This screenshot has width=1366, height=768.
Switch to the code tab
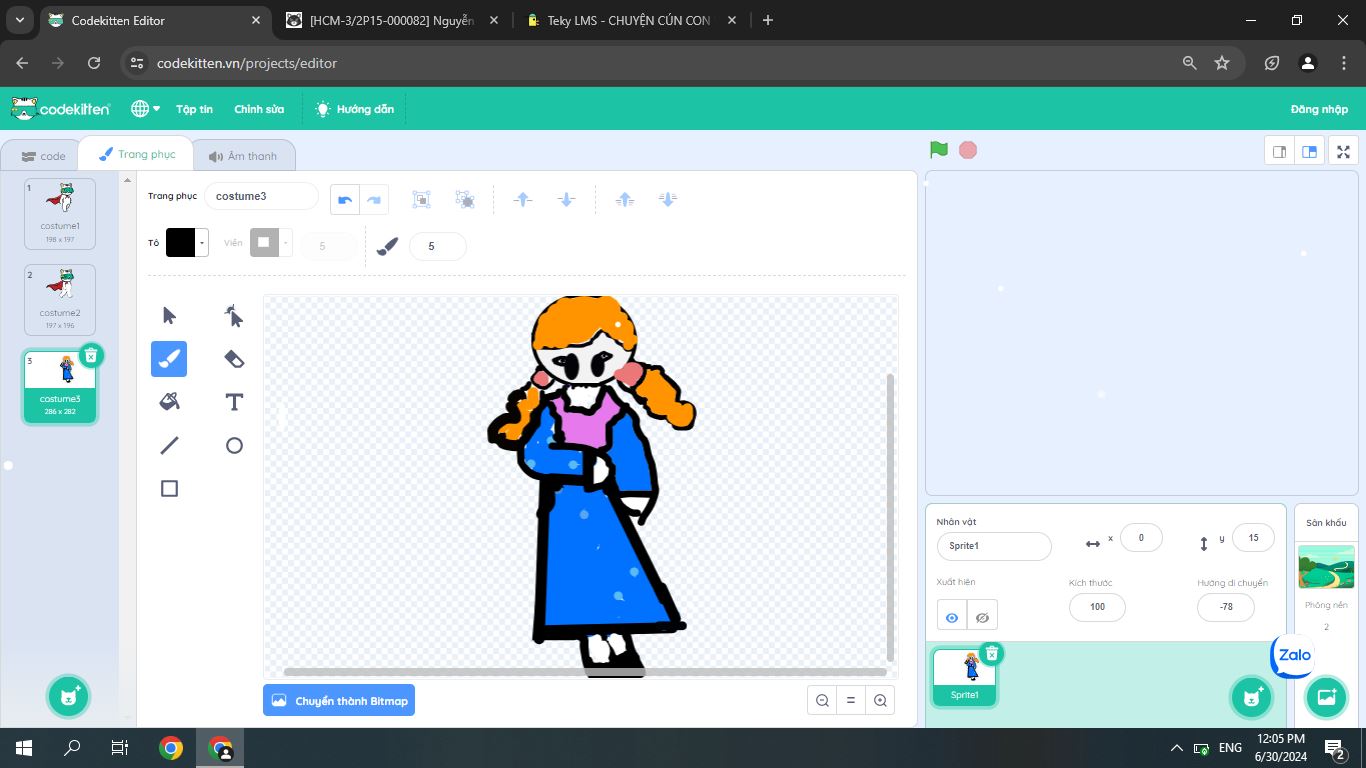(x=43, y=156)
